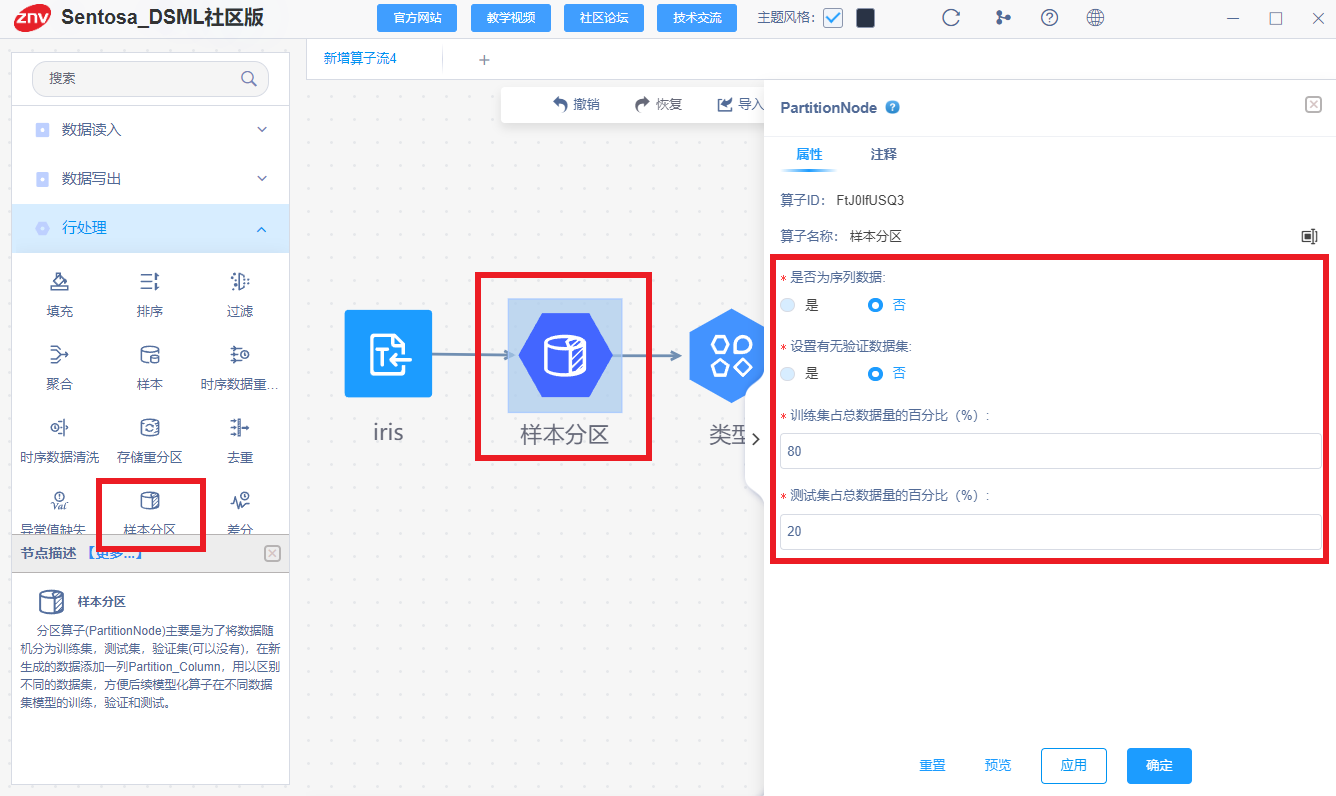Screen dimensions: 1336x796
Task: Select the 时序数据清洗 operator icon
Action: pyautogui.click(x=59, y=428)
